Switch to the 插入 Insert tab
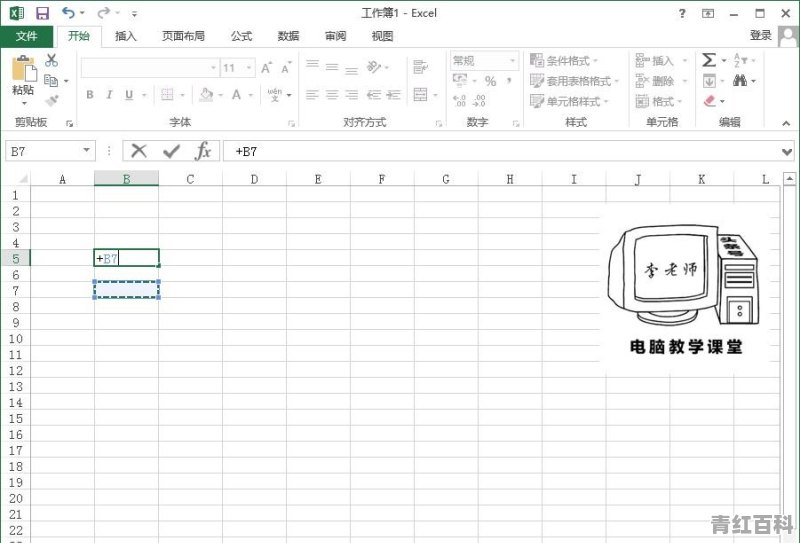Screen dimensions: 800x543 tap(126, 36)
